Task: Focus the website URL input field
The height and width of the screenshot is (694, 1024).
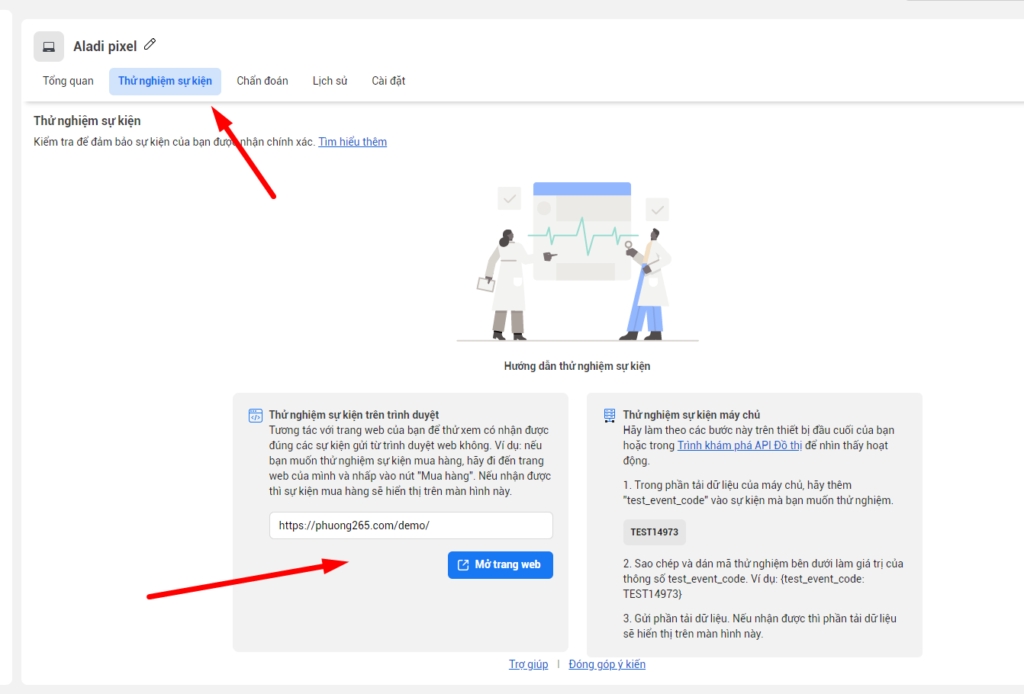Action: coord(410,525)
